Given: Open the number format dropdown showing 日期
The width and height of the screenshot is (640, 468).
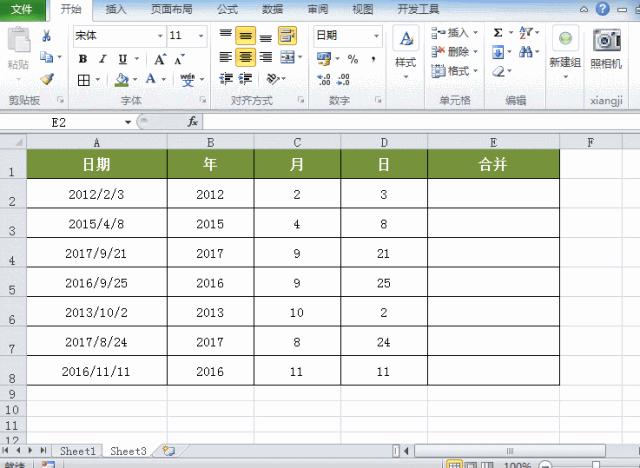Looking at the screenshot, I should pos(376,36).
